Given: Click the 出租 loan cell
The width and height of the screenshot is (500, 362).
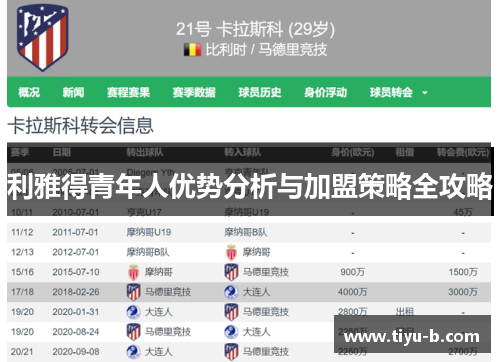Looking at the screenshot, I should pyautogui.click(x=405, y=311).
